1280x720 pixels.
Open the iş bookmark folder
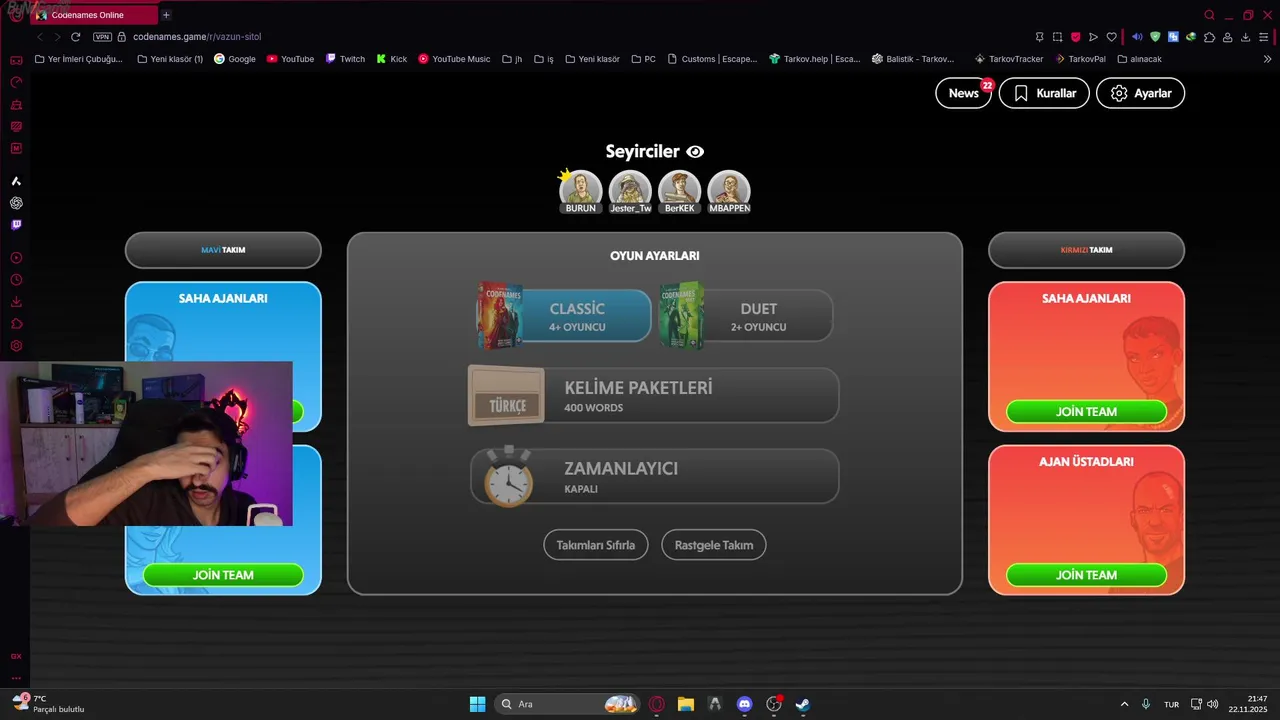pyautogui.click(x=544, y=59)
